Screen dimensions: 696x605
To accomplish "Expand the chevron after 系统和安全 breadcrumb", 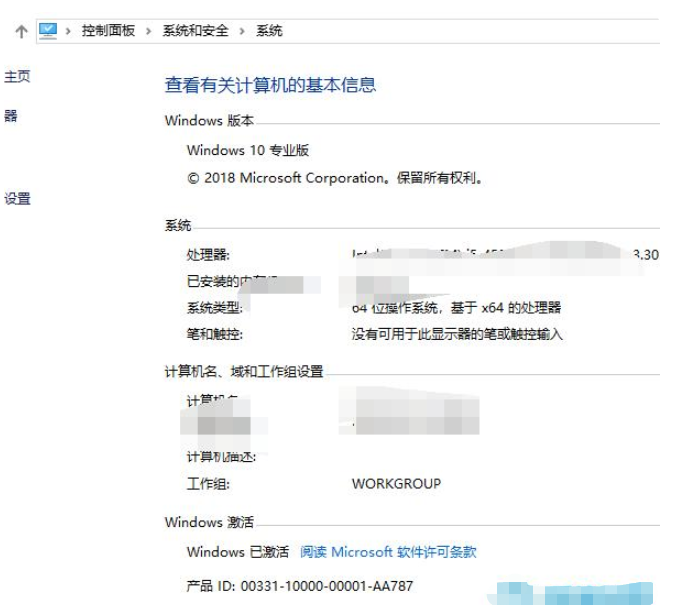I will pos(242,31).
